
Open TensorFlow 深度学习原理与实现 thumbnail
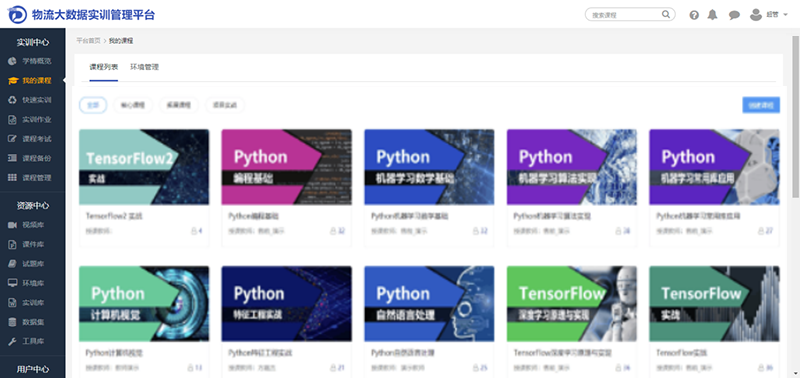point(571,304)
